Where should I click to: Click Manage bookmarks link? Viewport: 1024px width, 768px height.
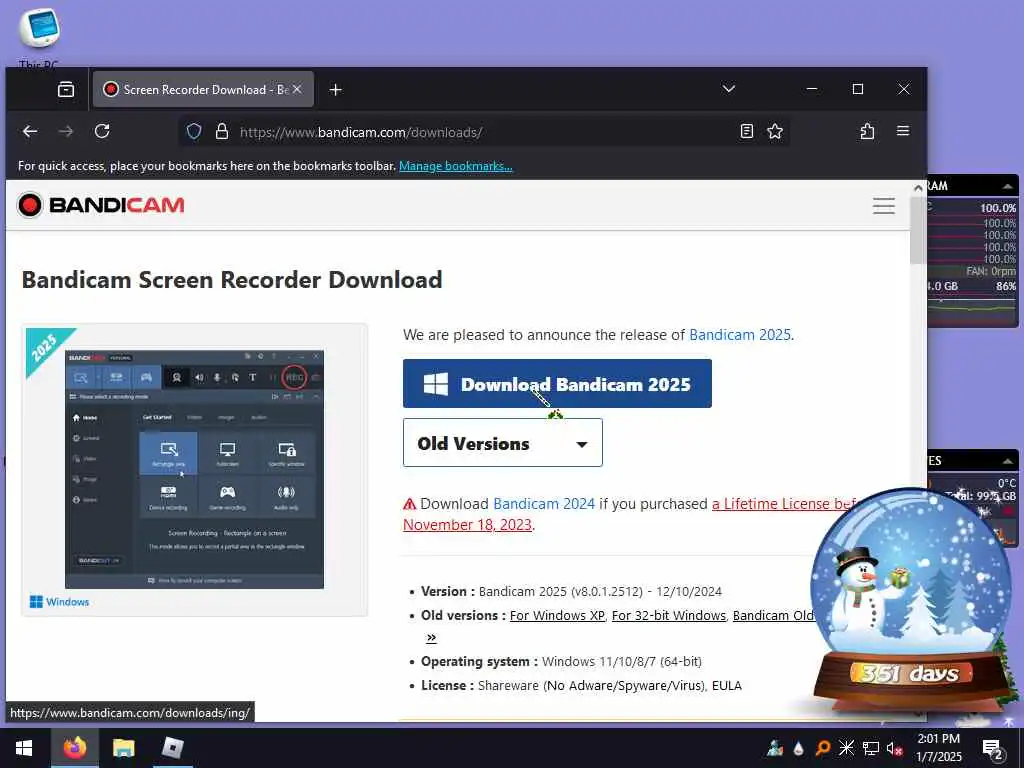click(x=456, y=166)
